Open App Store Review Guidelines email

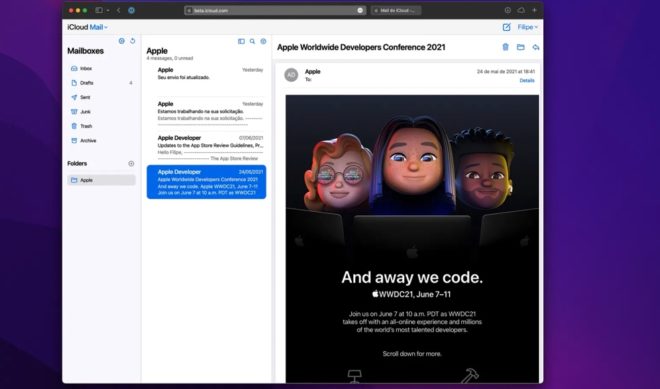click(x=206, y=147)
